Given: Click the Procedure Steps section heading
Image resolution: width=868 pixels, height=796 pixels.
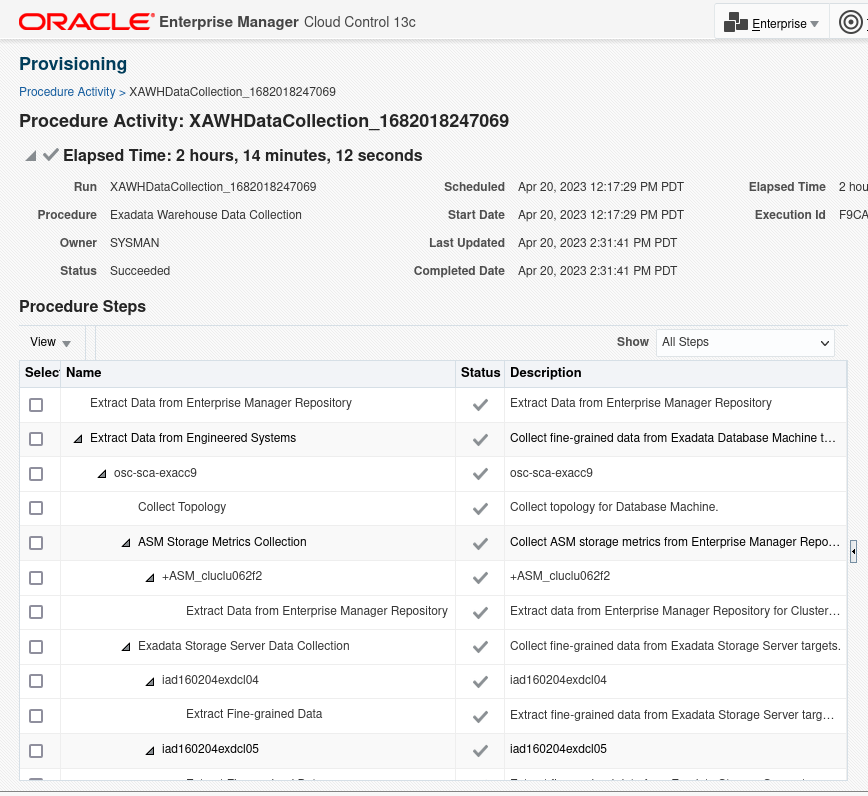Looking at the screenshot, I should (82, 307).
